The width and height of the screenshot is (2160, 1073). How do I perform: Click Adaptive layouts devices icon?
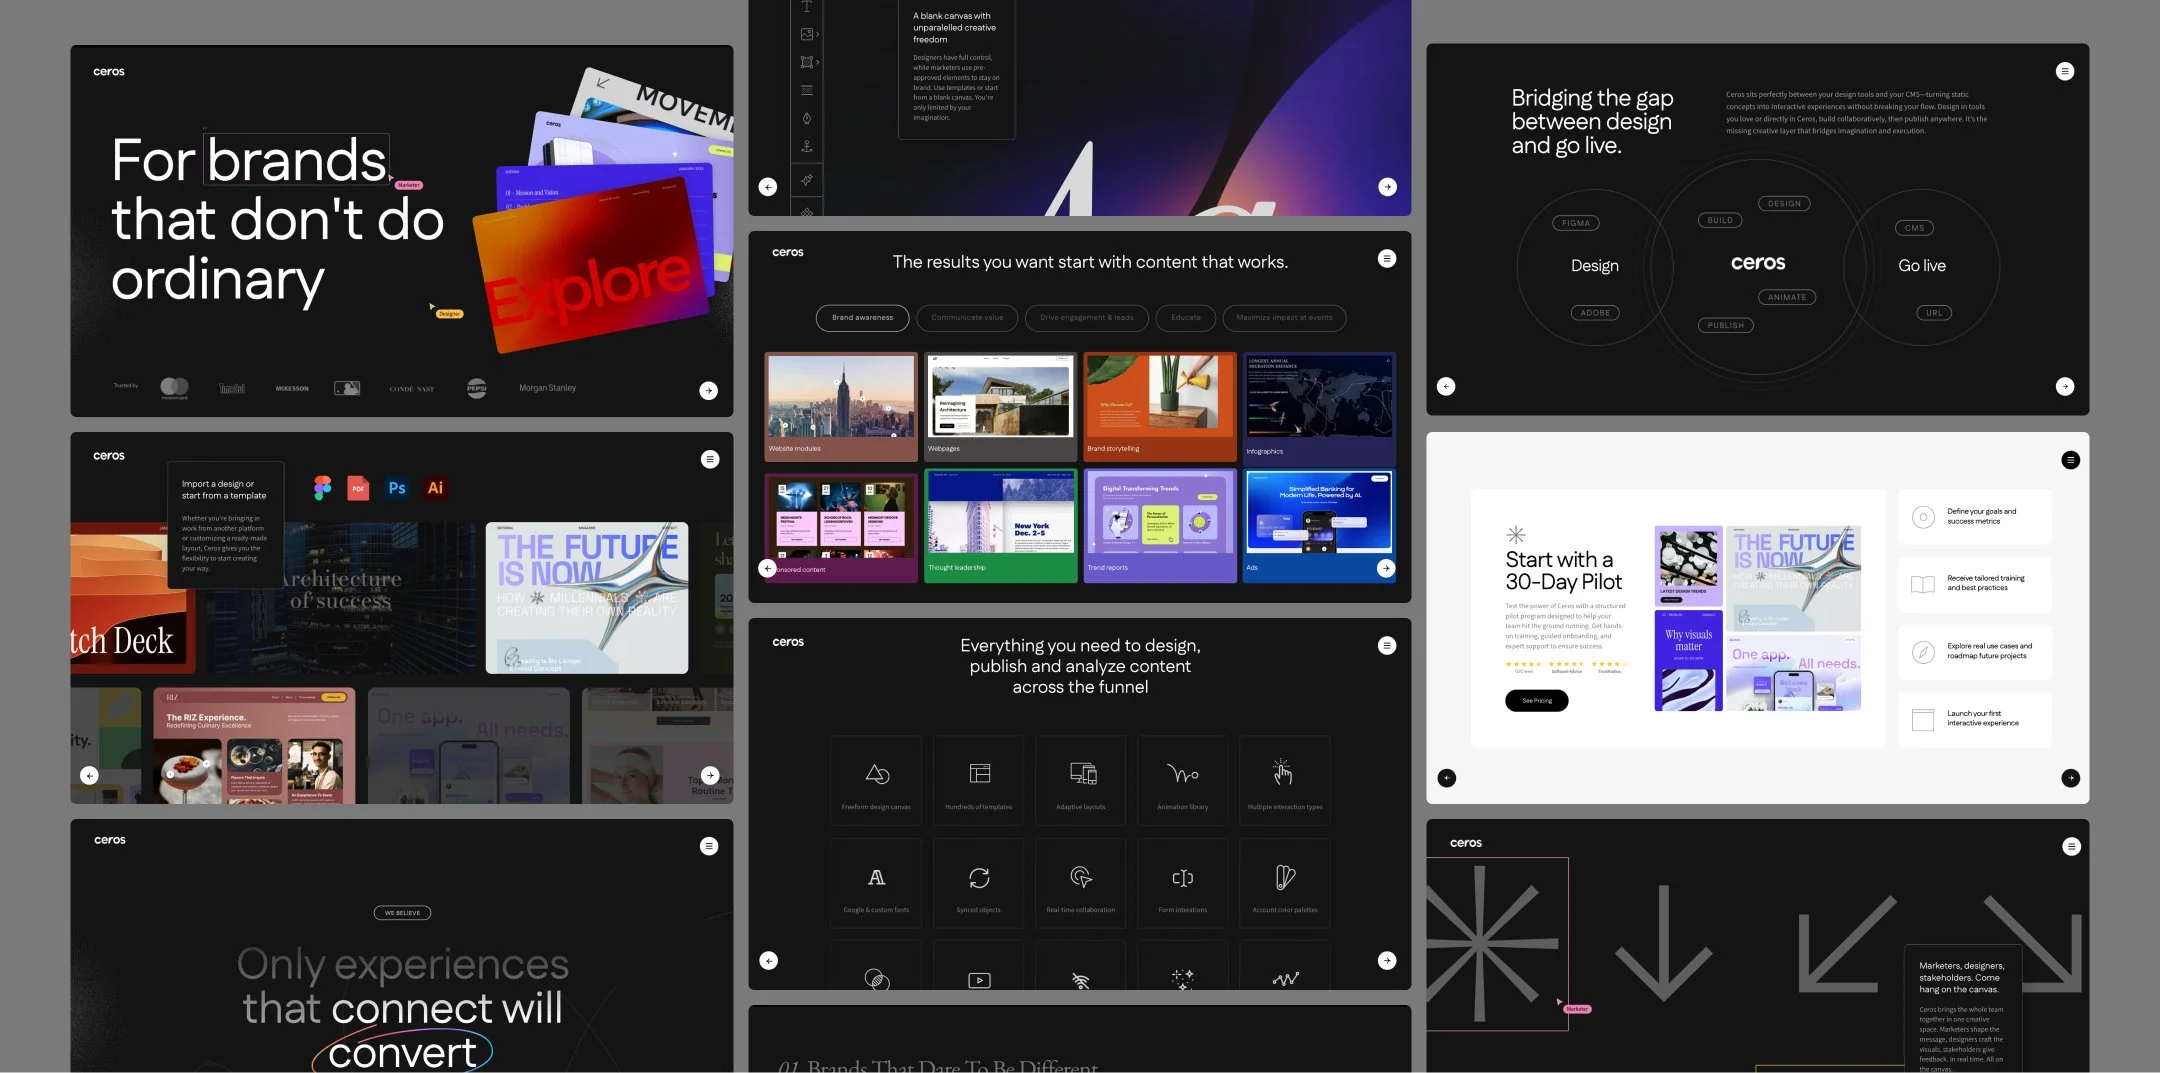click(x=1083, y=773)
